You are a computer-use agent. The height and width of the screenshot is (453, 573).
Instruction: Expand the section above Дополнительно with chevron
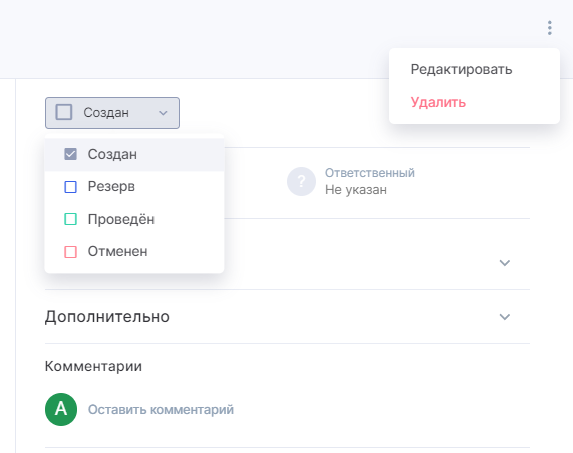[505, 263]
